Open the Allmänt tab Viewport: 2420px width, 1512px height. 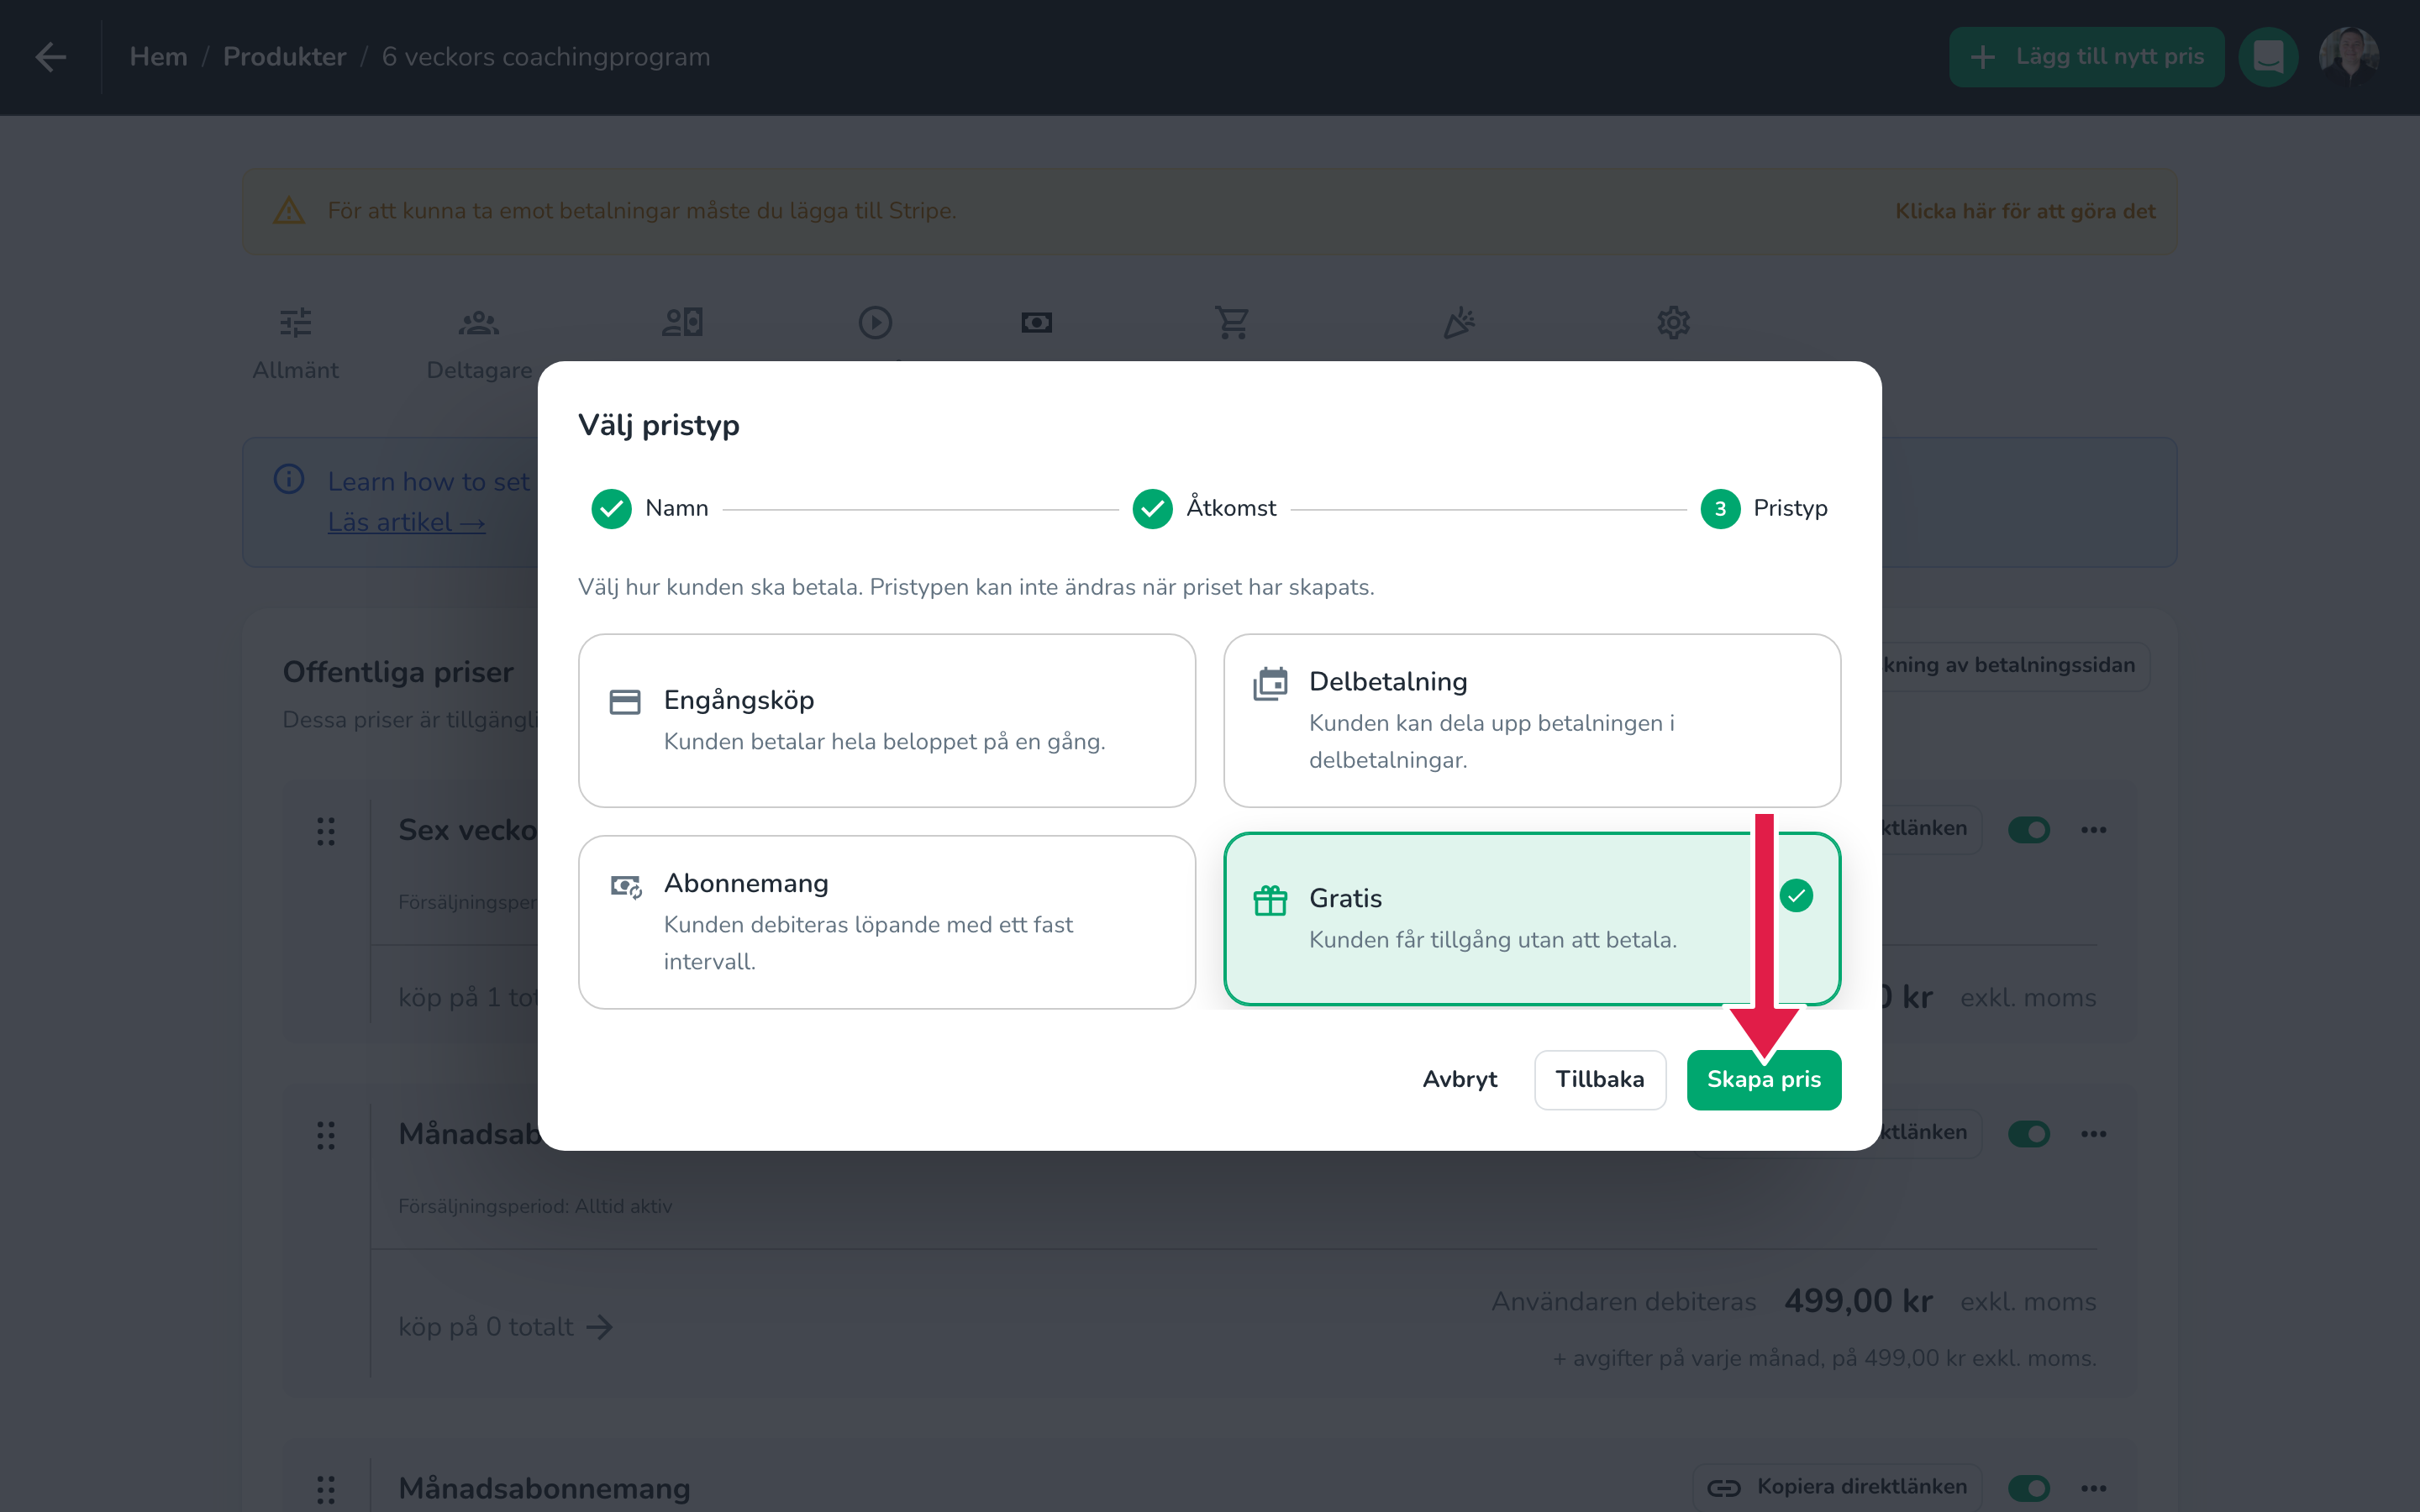[x=295, y=343]
